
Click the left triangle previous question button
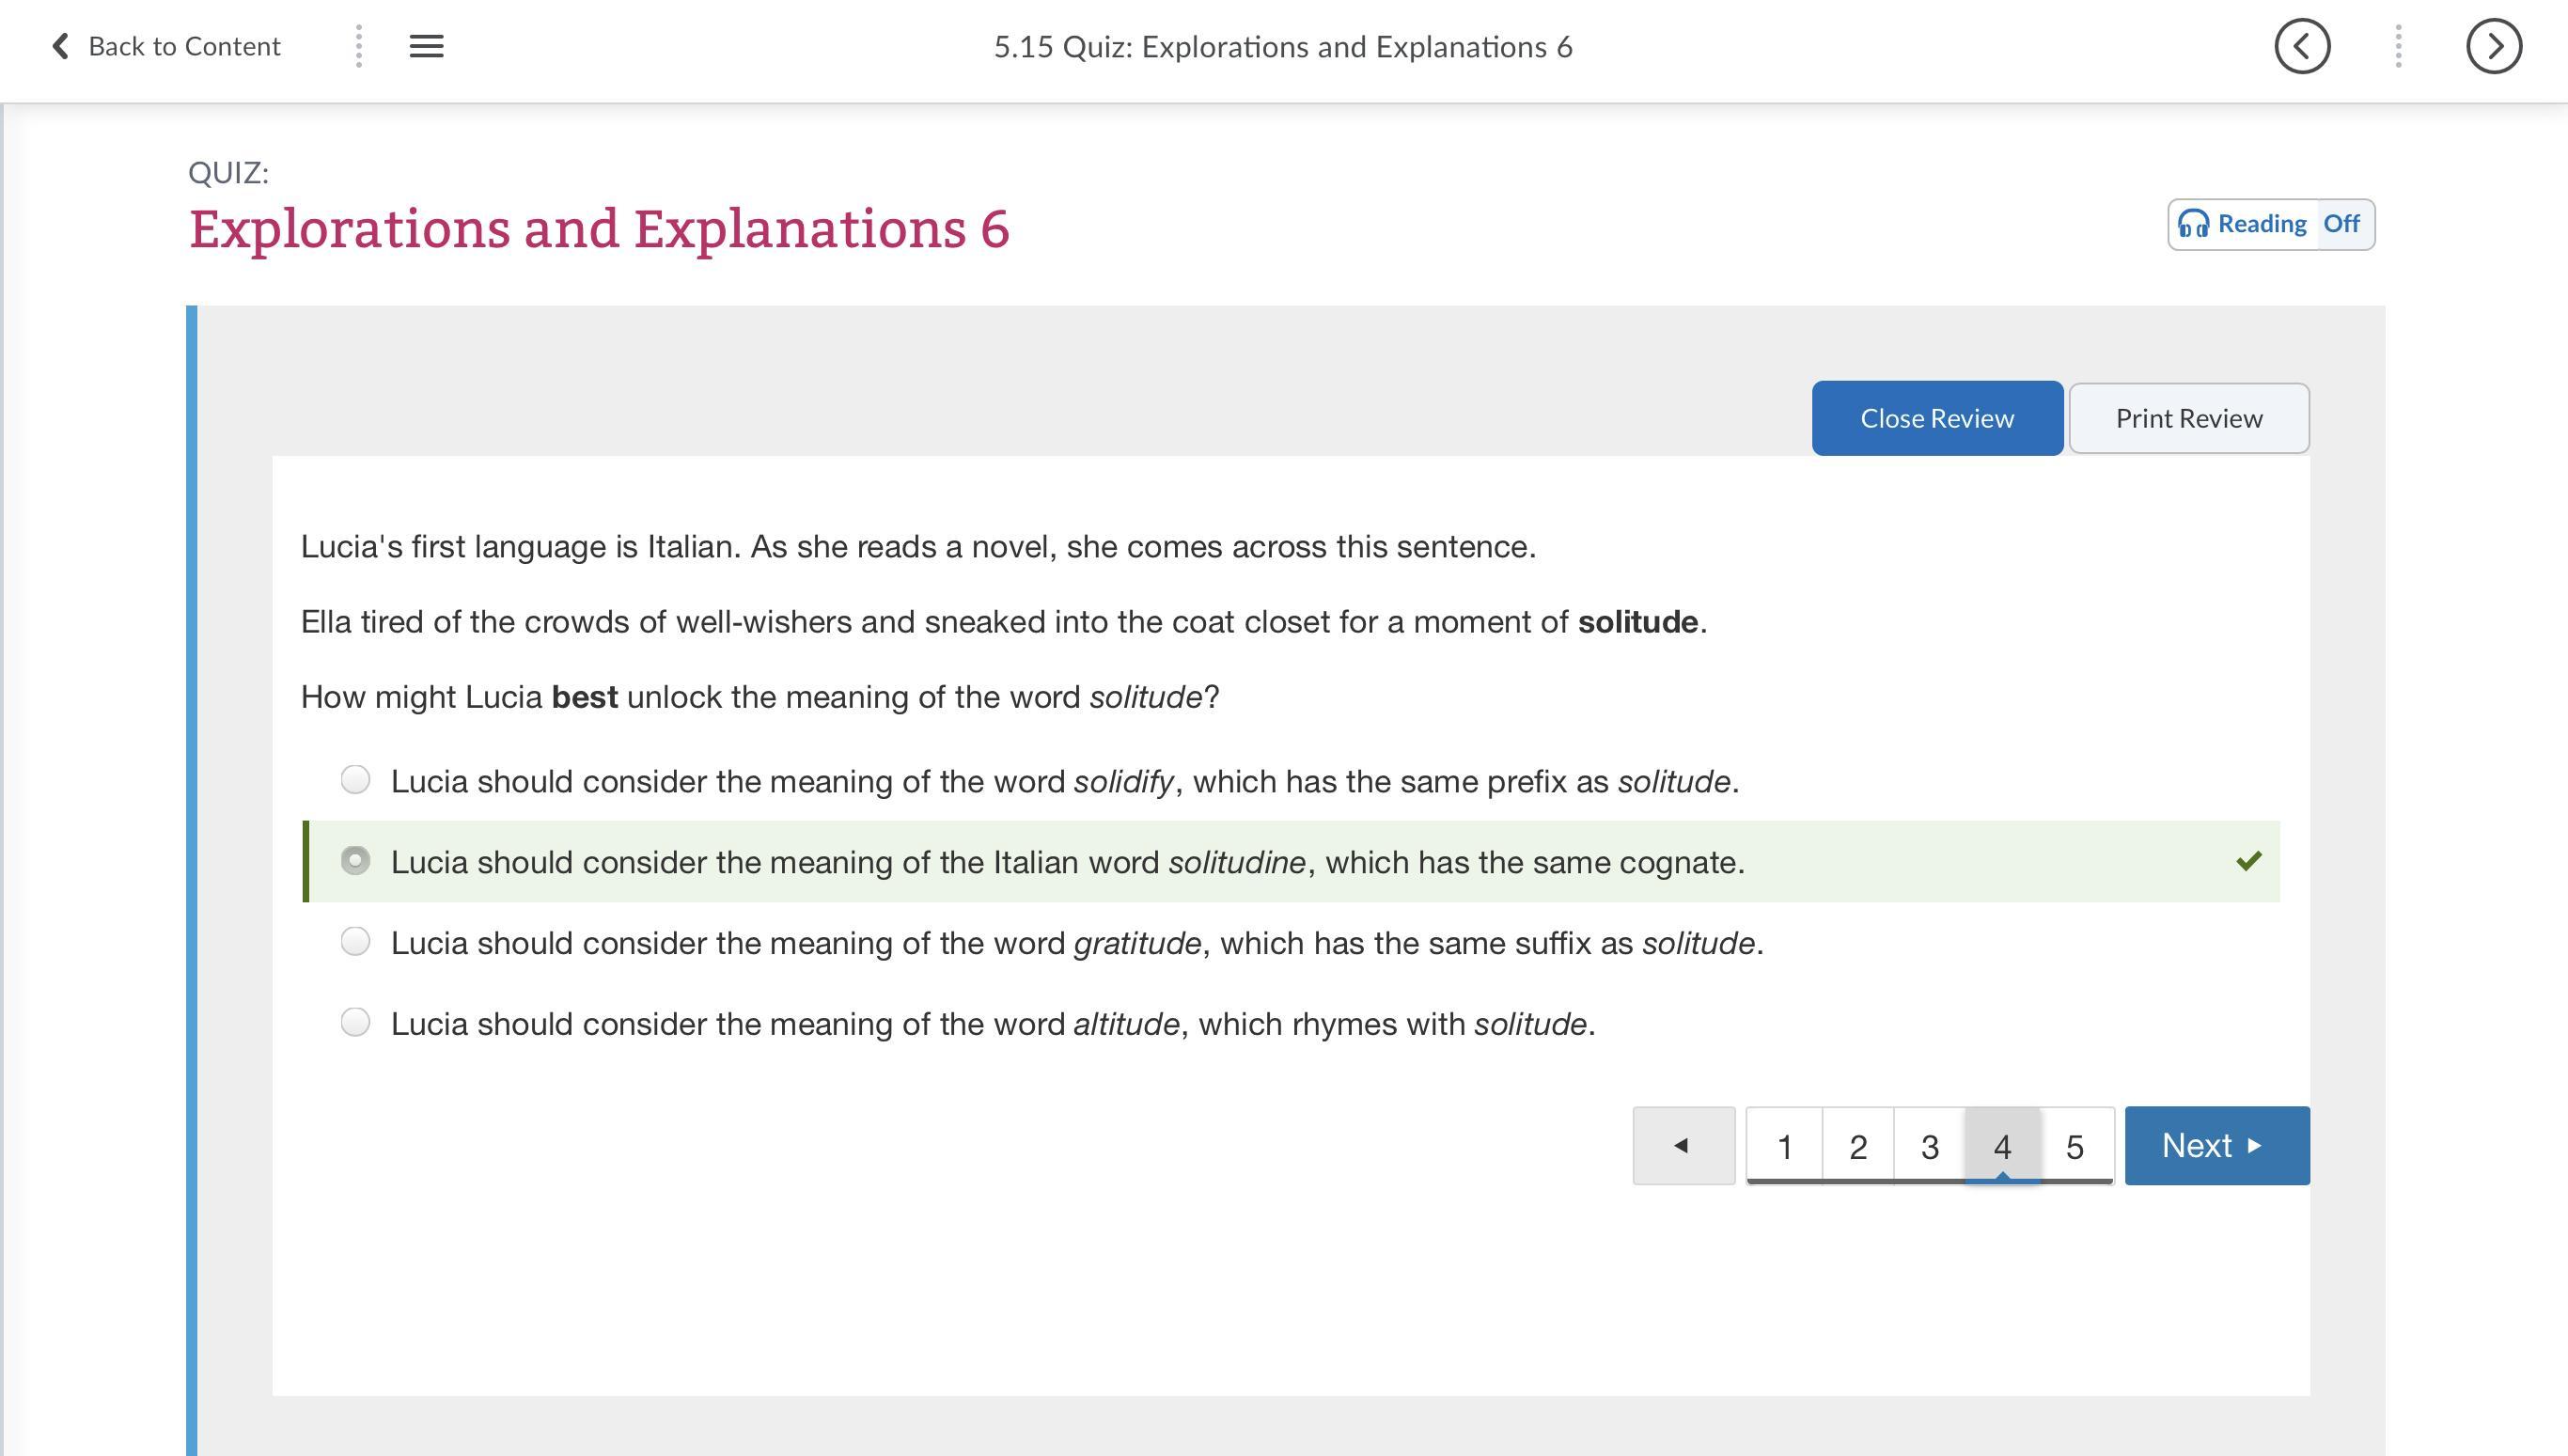pyautogui.click(x=1683, y=1145)
